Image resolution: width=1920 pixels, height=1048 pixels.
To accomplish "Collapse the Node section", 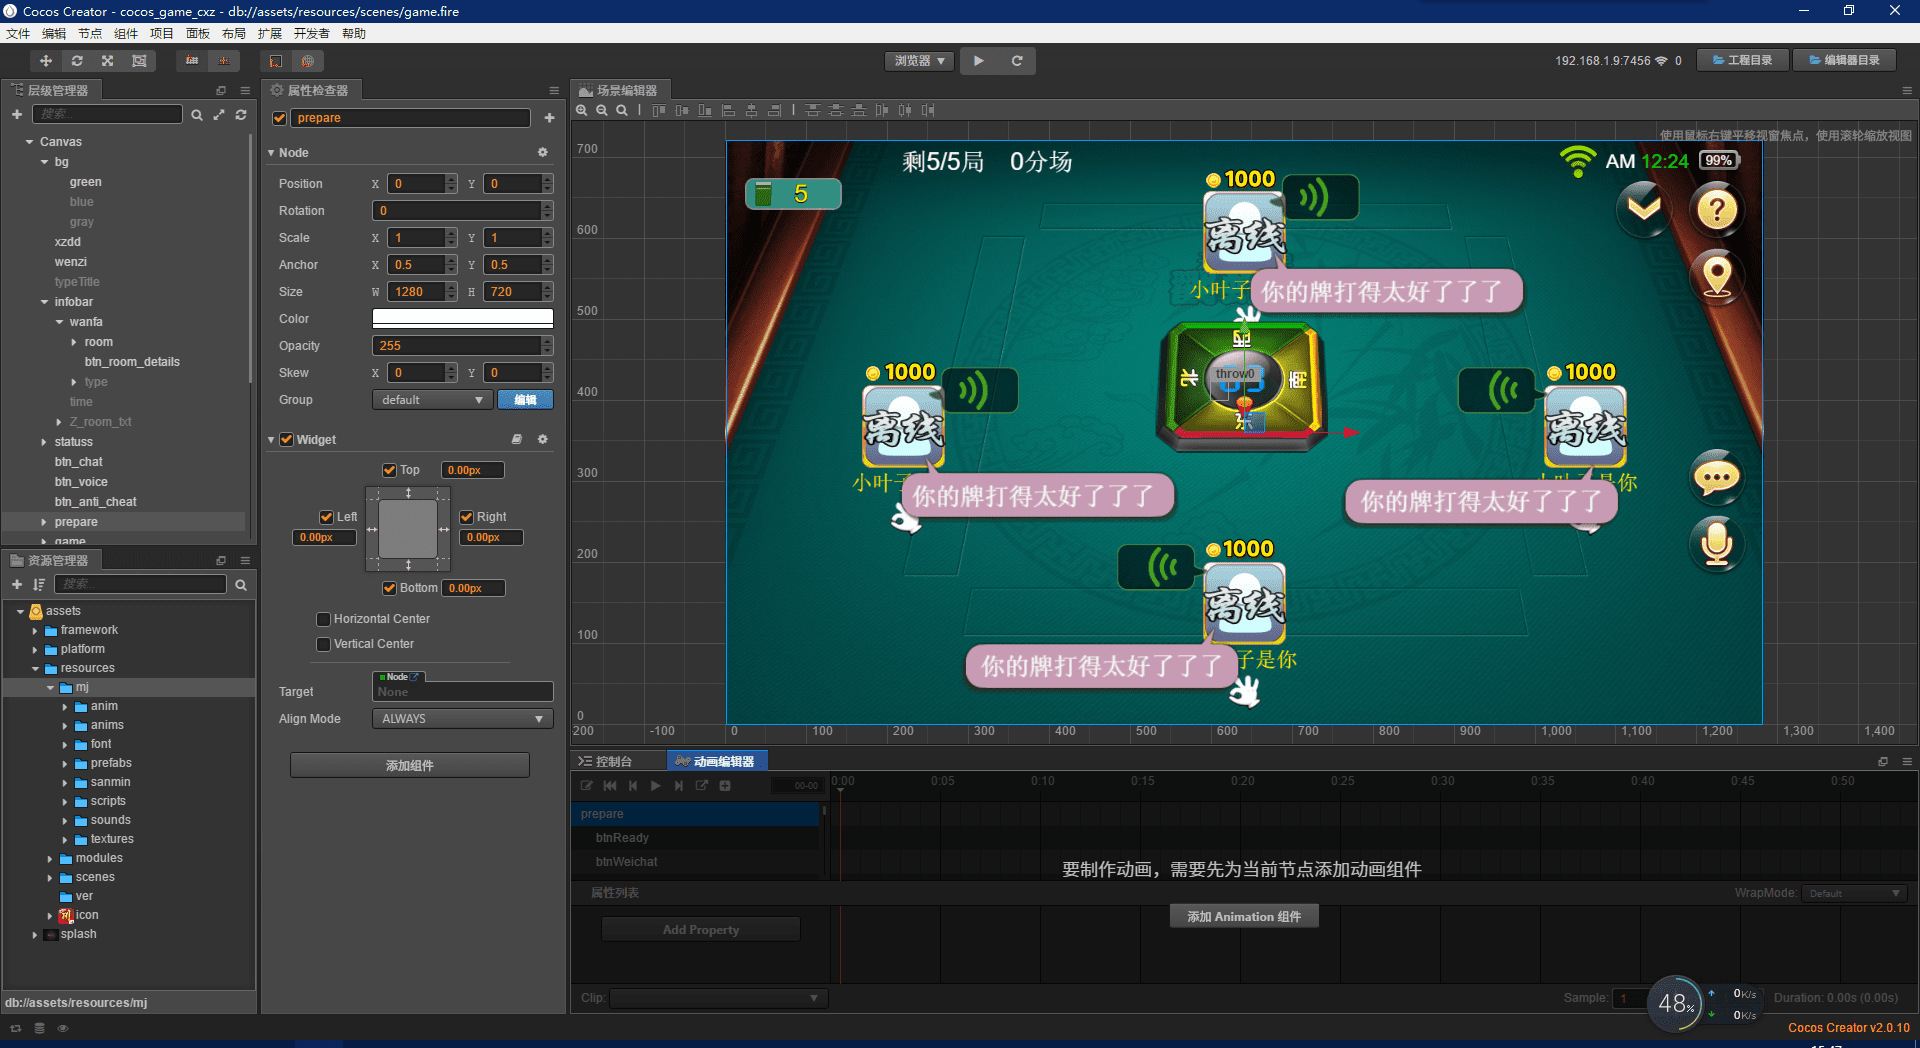I will coord(271,153).
